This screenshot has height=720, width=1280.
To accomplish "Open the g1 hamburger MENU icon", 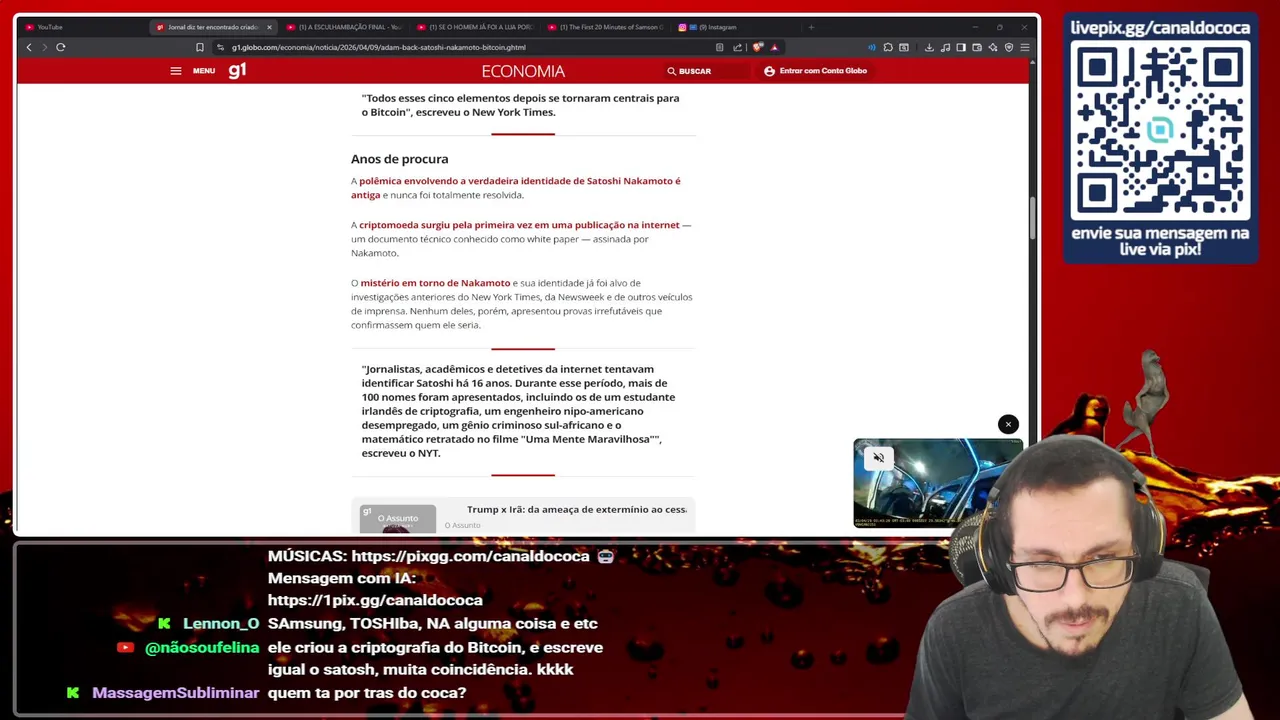I will tap(176, 71).
